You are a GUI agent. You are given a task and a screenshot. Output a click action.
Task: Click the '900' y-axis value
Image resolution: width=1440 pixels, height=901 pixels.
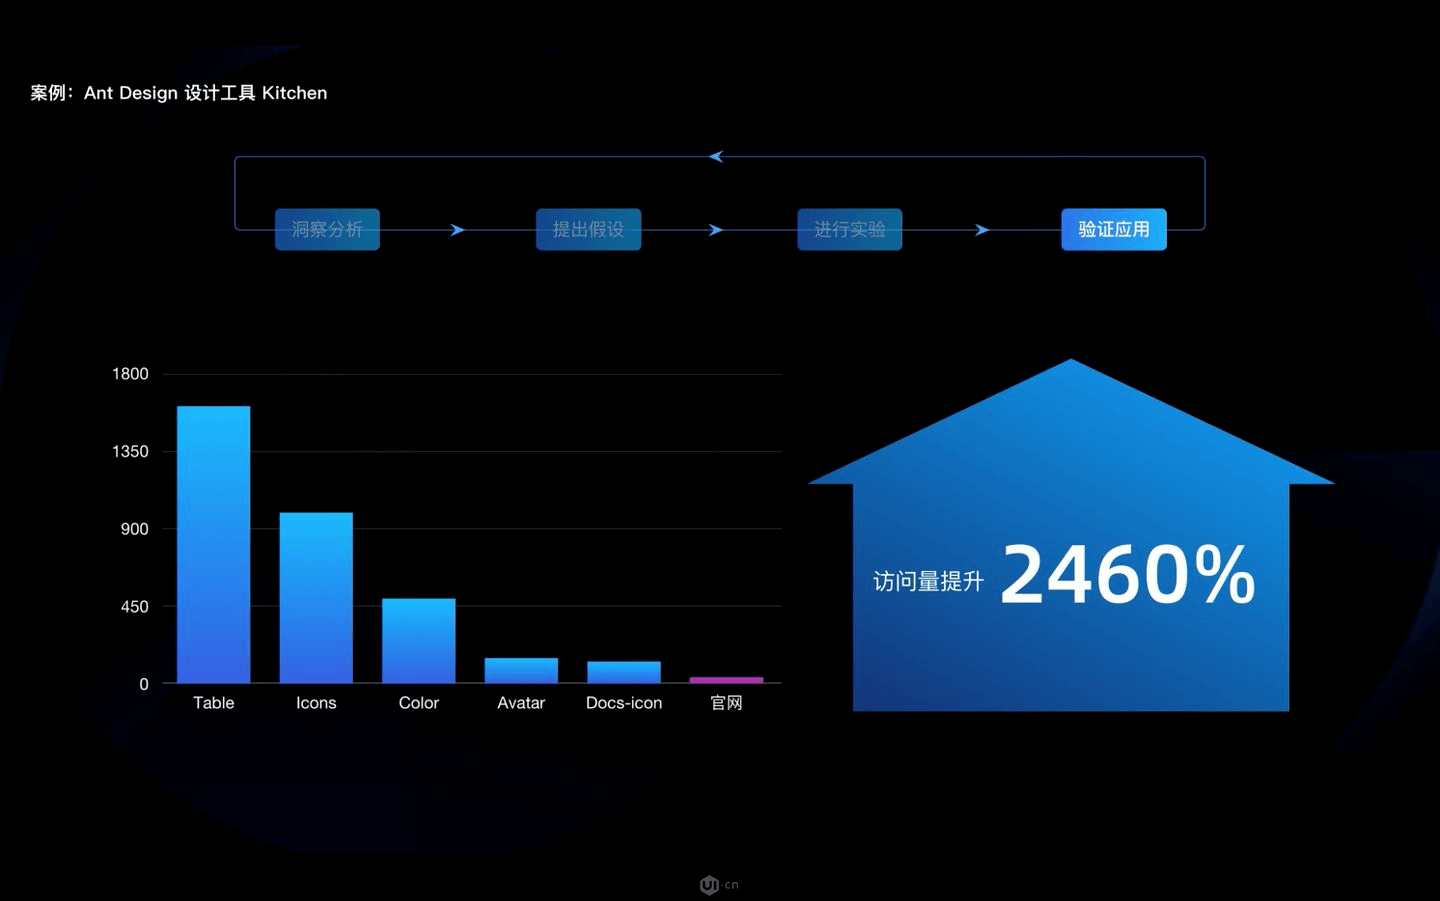pyautogui.click(x=135, y=529)
